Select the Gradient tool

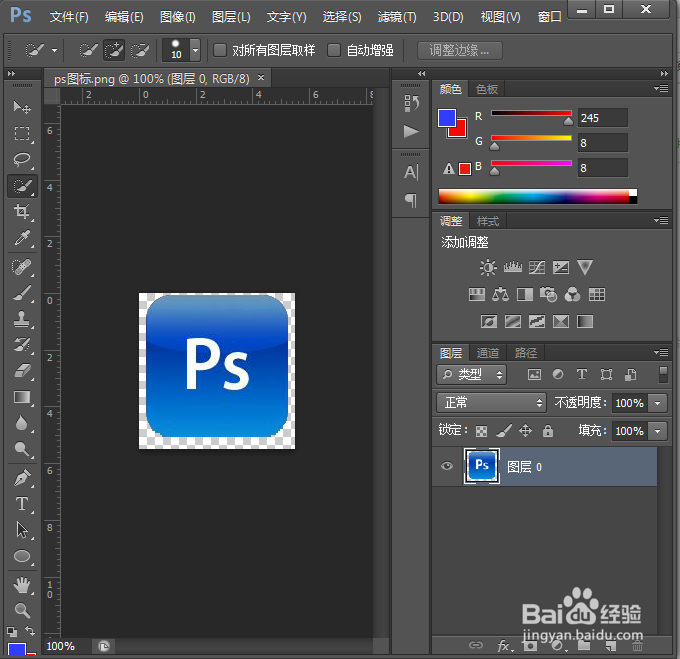tap(22, 397)
